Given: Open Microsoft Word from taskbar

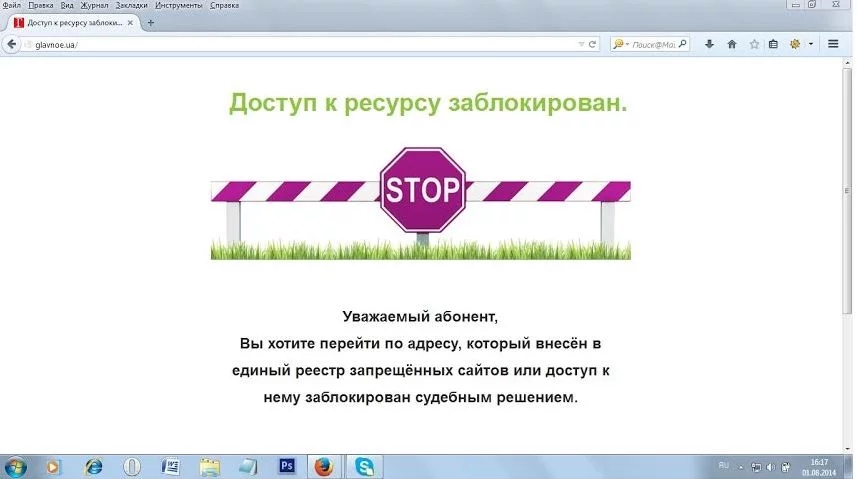Looking at the screenshot, I should 171,467.
